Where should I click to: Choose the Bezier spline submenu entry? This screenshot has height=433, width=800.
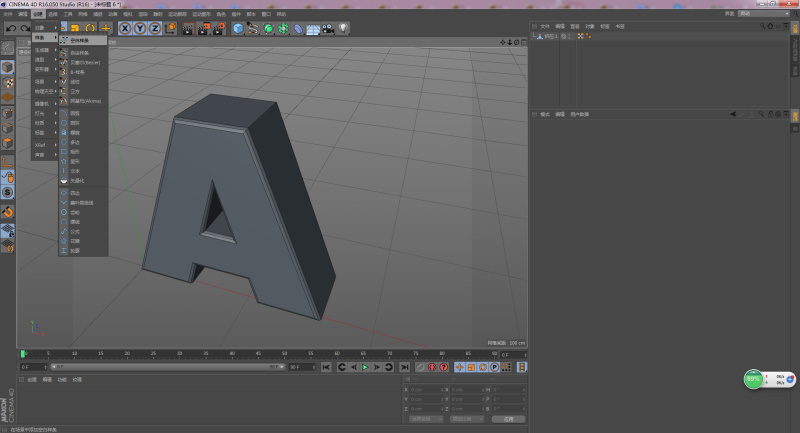[83, 62]
